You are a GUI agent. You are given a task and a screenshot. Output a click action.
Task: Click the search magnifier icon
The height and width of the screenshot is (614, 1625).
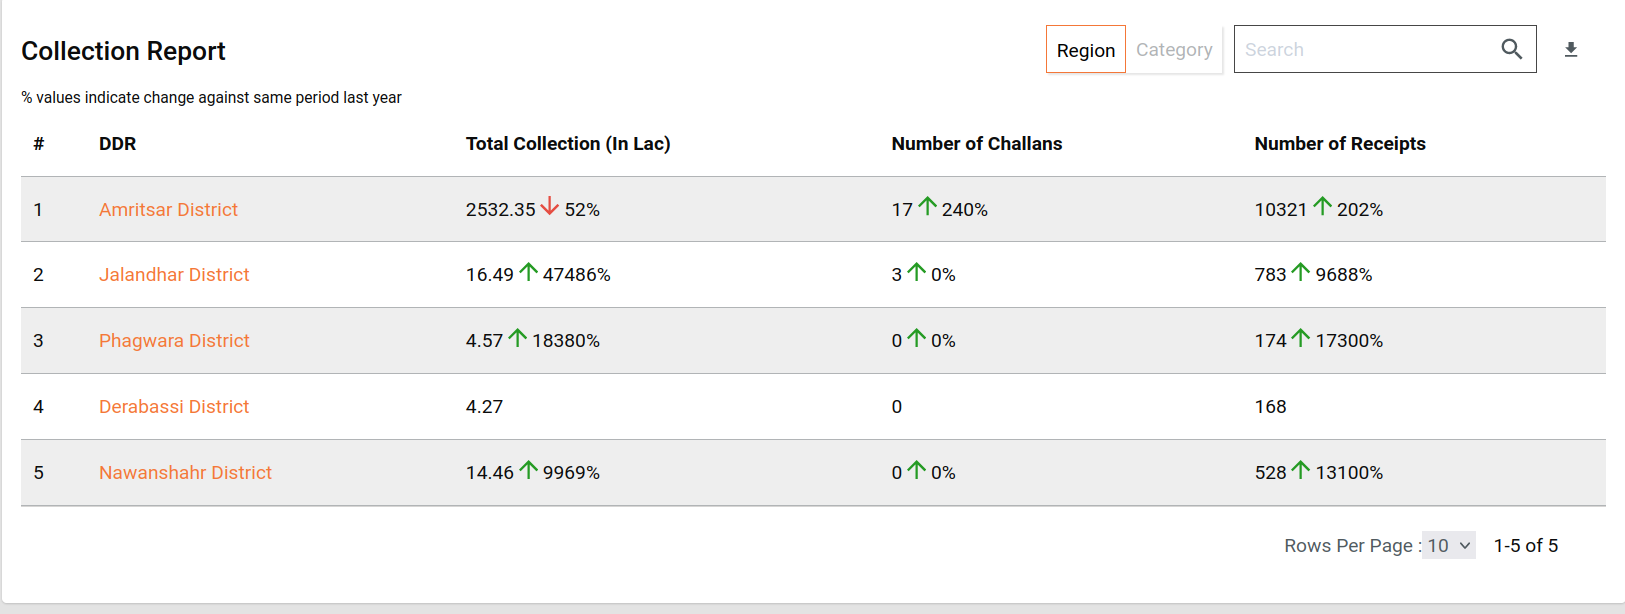pos(1511,49)
